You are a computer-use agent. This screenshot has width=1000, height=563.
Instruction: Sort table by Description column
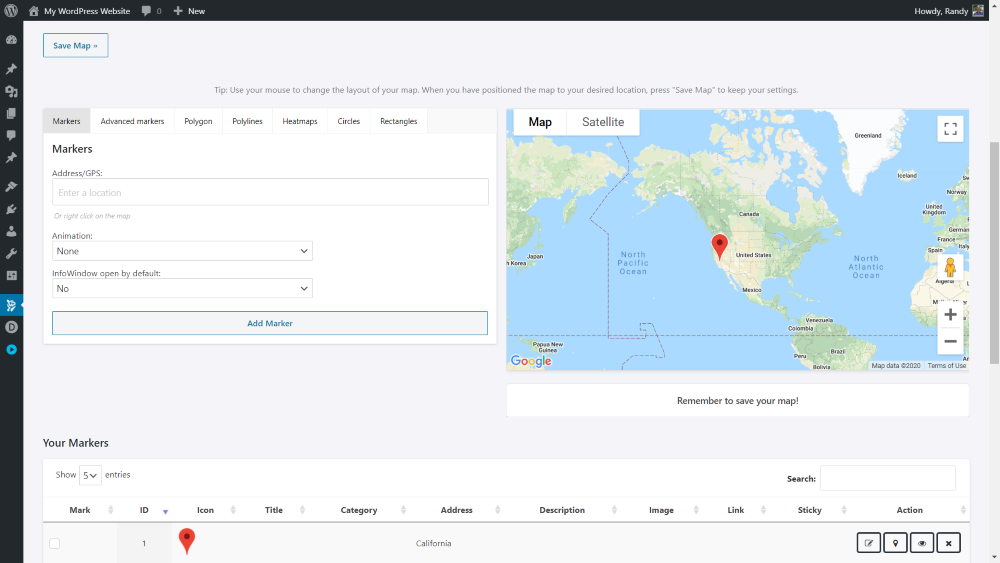point(562,510)
